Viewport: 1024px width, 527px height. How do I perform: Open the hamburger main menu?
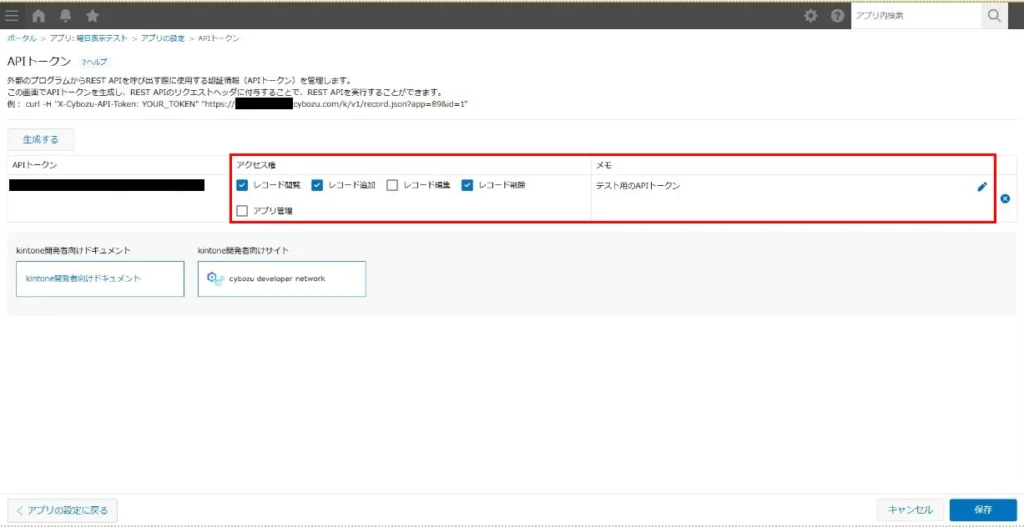(12, 16)
